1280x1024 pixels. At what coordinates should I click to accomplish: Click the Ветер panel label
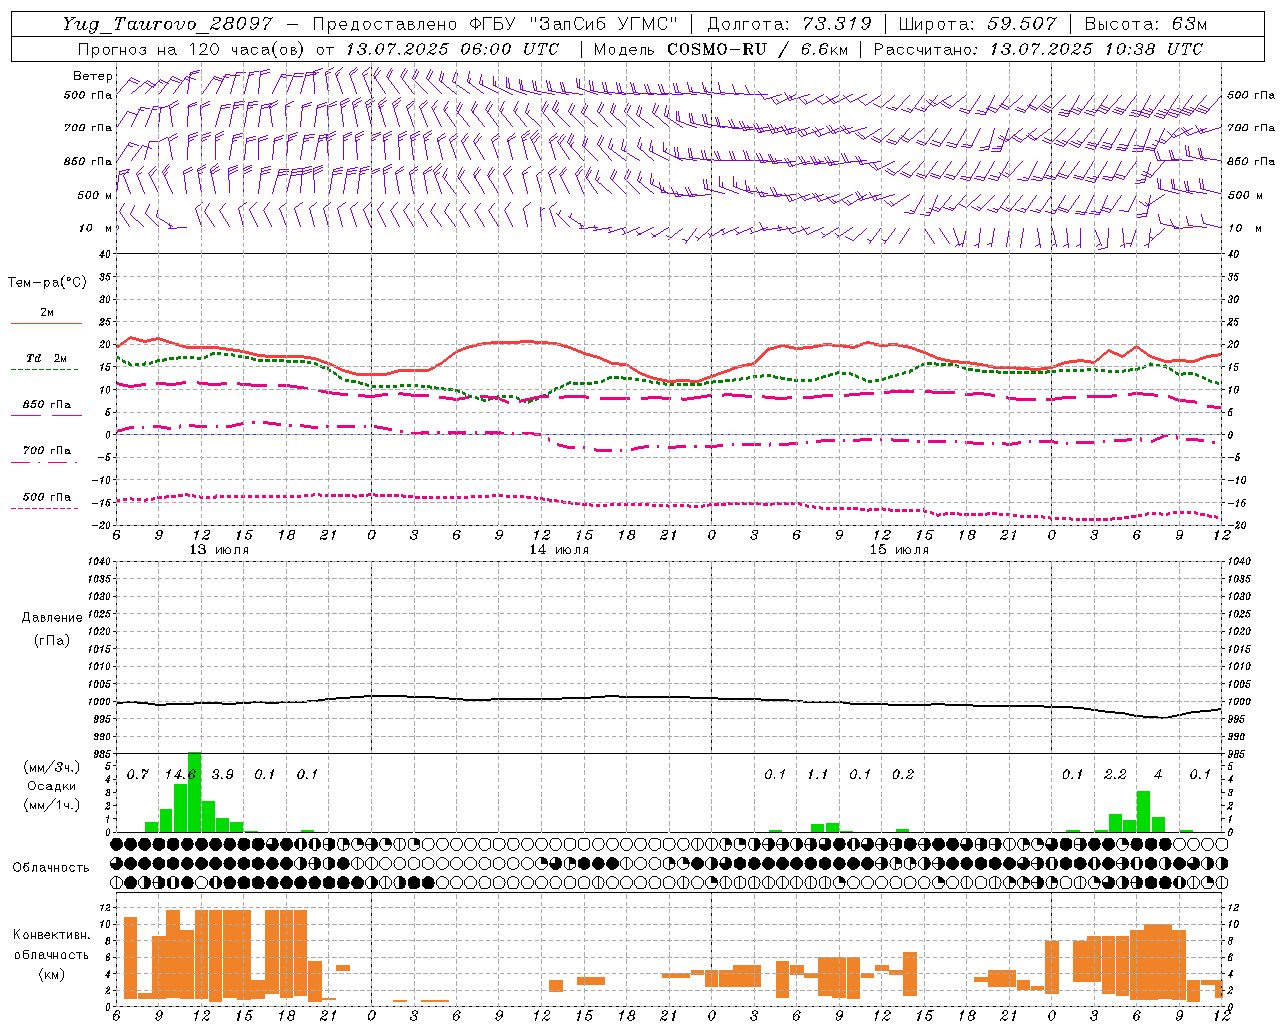point(92,76)
